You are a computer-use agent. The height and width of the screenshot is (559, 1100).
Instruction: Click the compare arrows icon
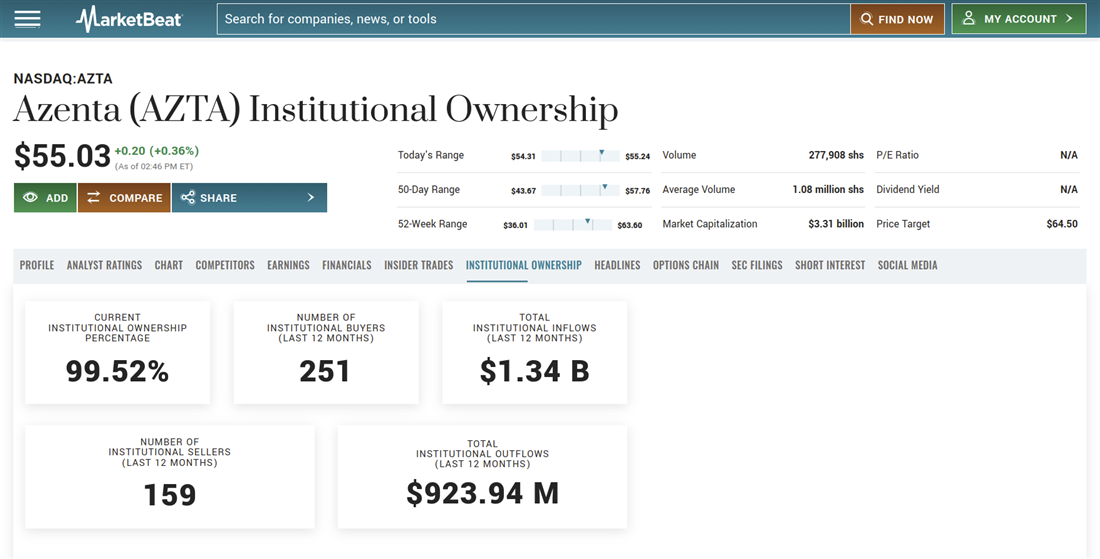click(x=94, y=198)
